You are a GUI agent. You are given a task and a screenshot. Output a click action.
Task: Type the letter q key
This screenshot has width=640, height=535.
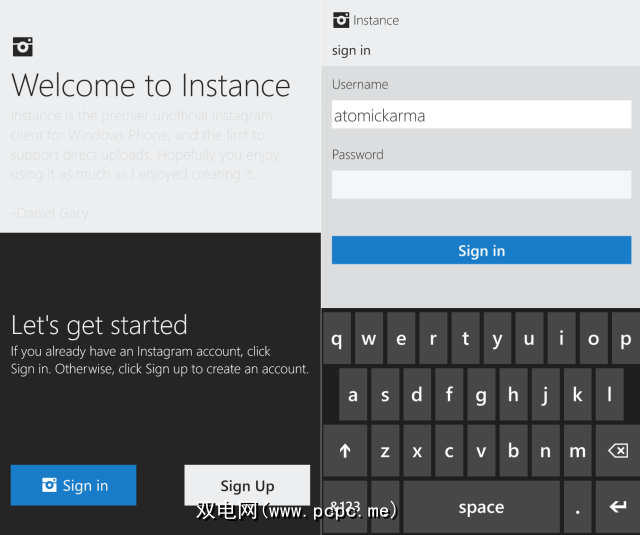point(337,339)
